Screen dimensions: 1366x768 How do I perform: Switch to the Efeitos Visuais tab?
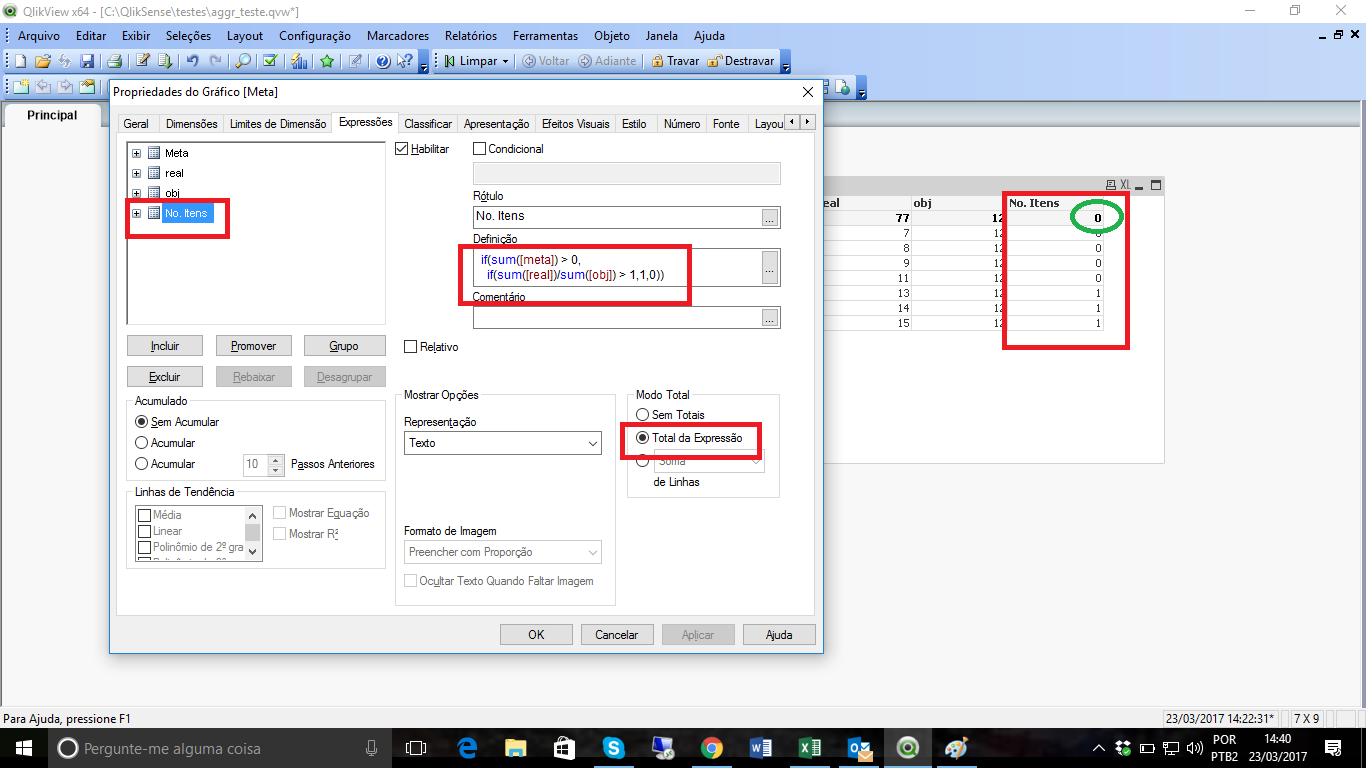pyautogui.click(x=575, y=124)
